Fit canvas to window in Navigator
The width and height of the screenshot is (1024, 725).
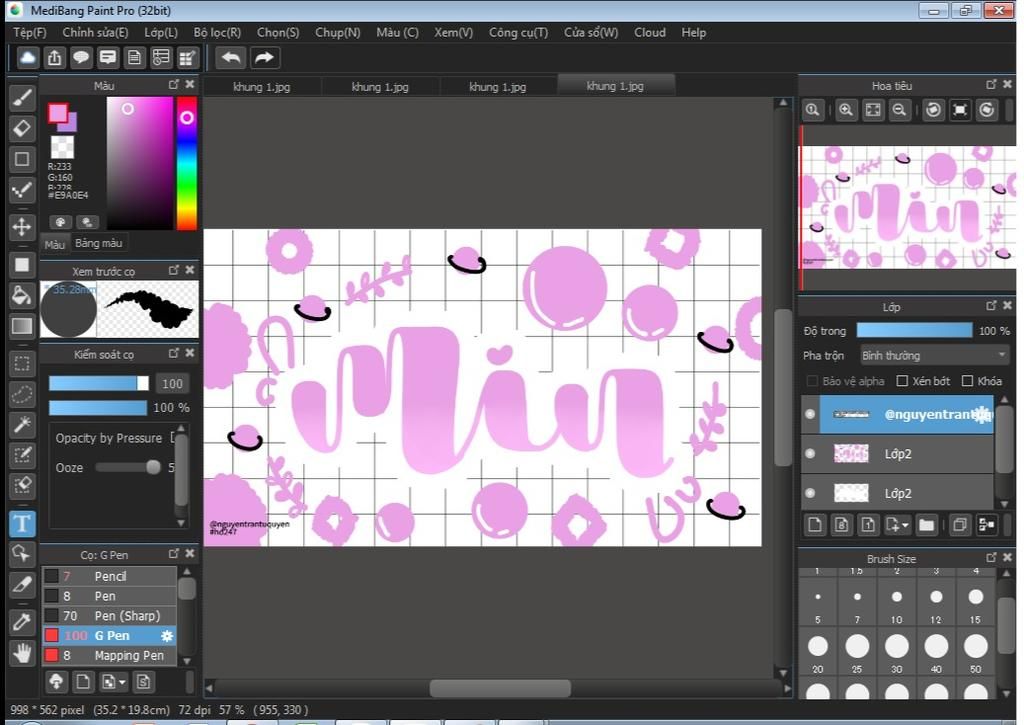point(872,110)
